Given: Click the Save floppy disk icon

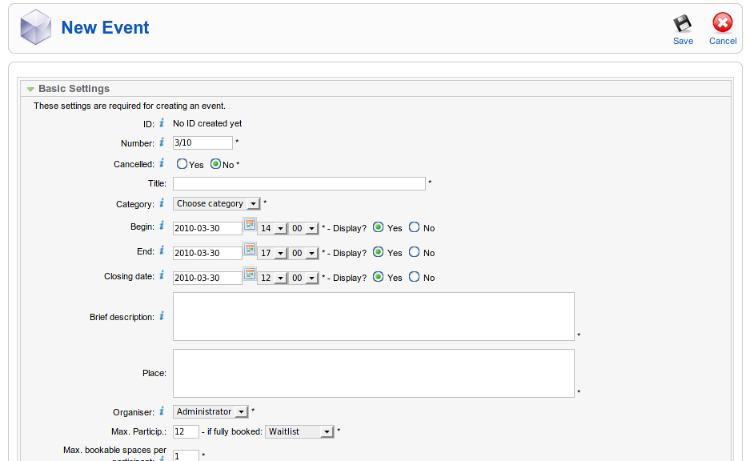Looking at the screenshot, I should 683,23.
